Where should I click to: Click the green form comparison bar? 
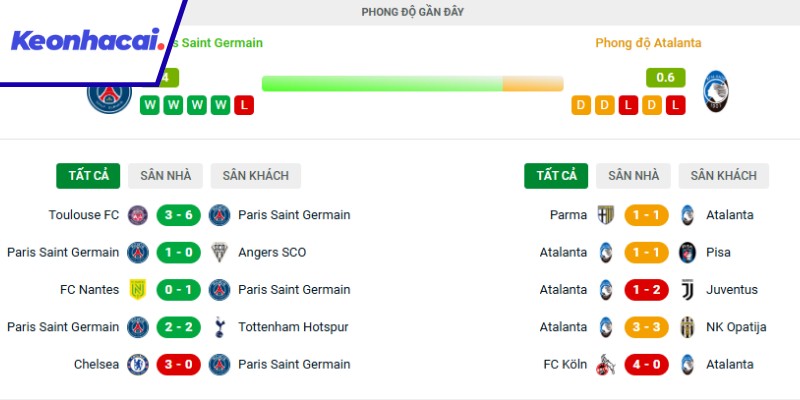point(382,84)
